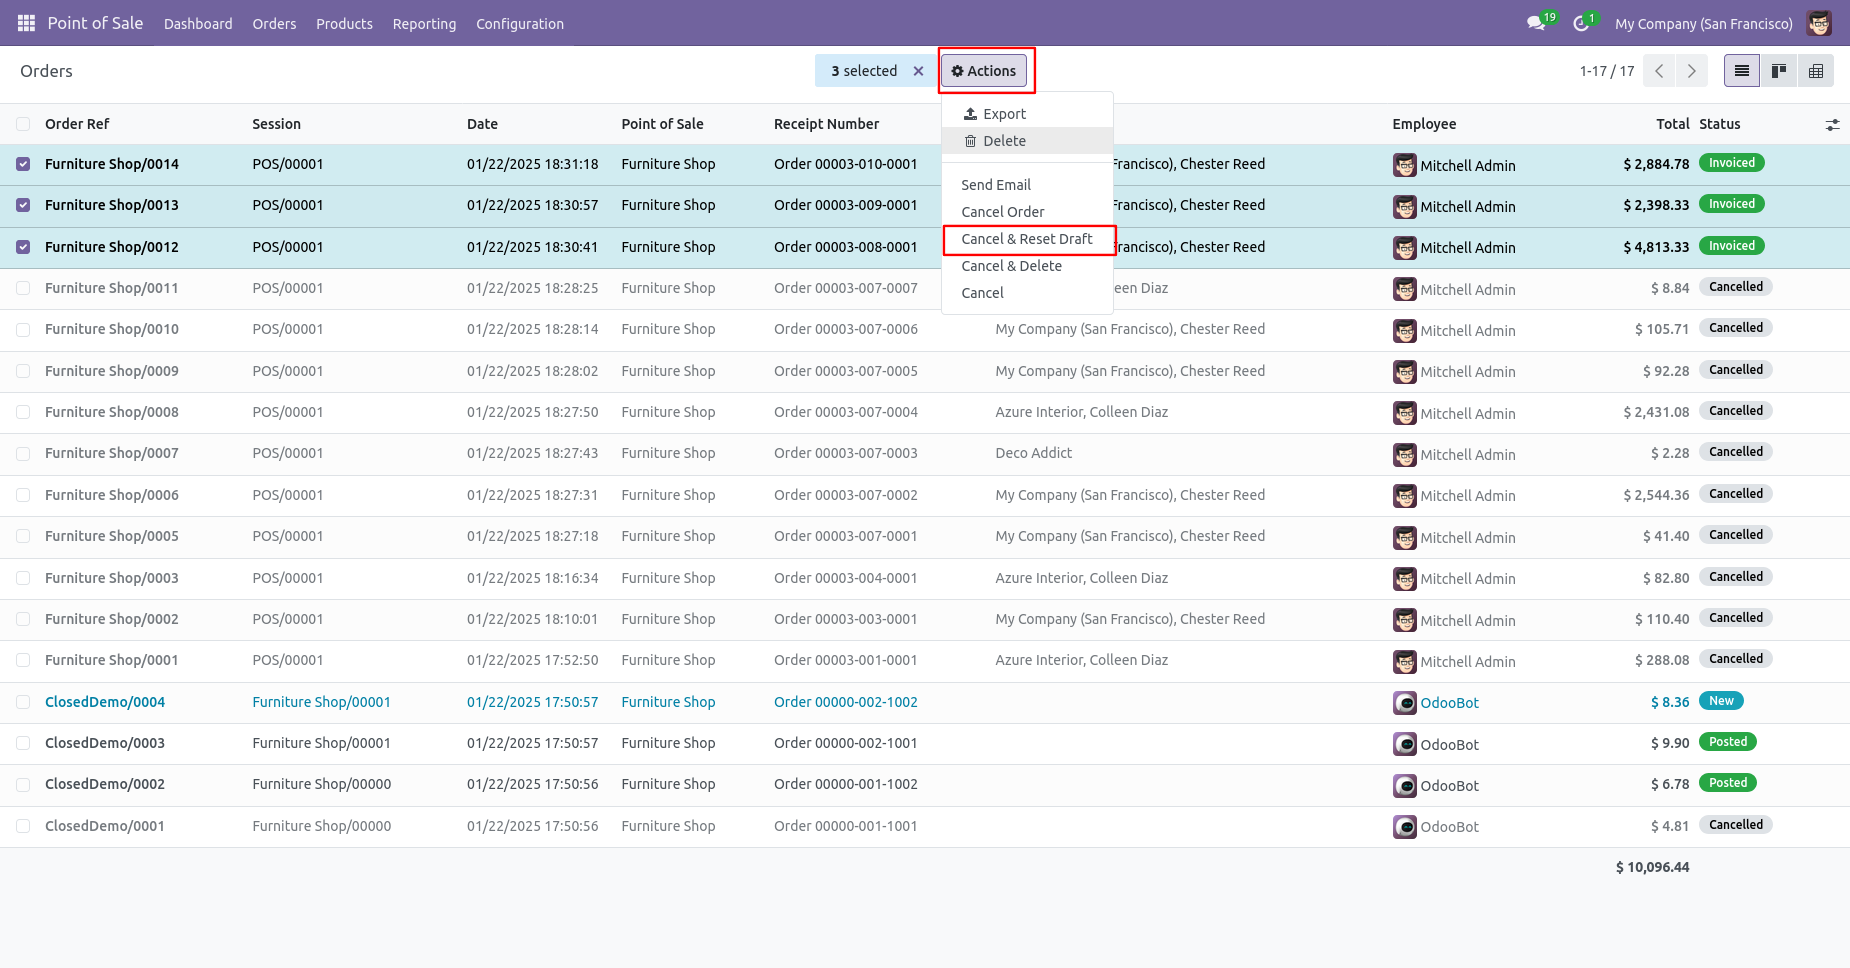
Task: Sort by Status column header
Action: tap(1719, 124)
